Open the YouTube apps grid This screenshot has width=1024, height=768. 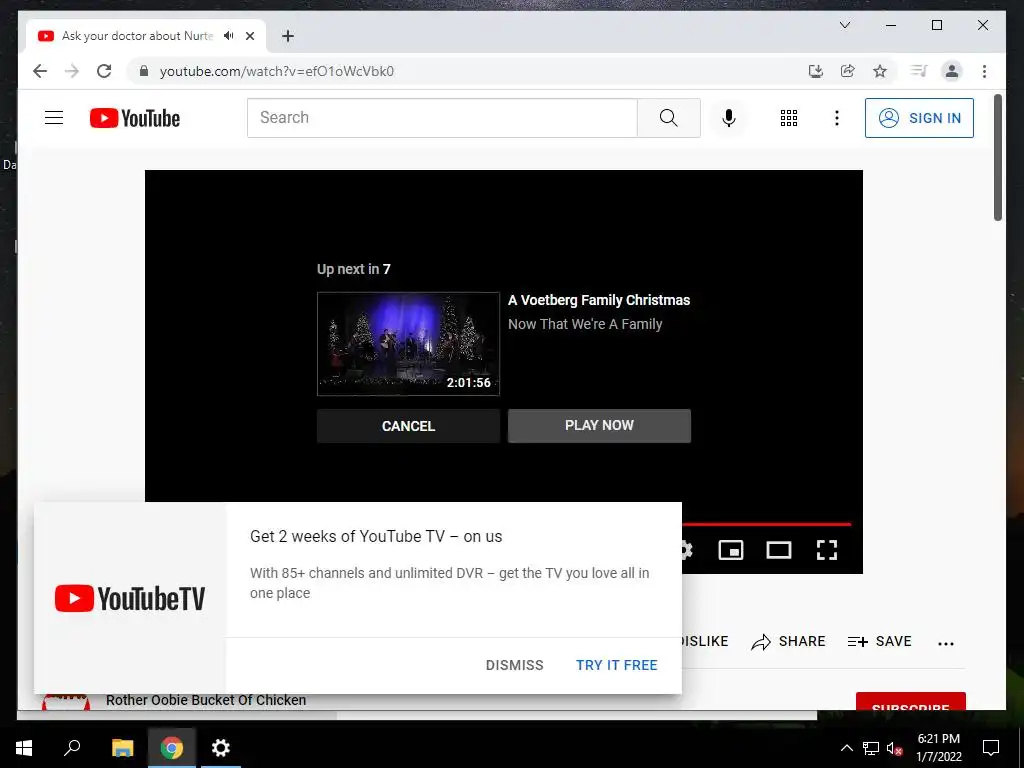point(788,118)
